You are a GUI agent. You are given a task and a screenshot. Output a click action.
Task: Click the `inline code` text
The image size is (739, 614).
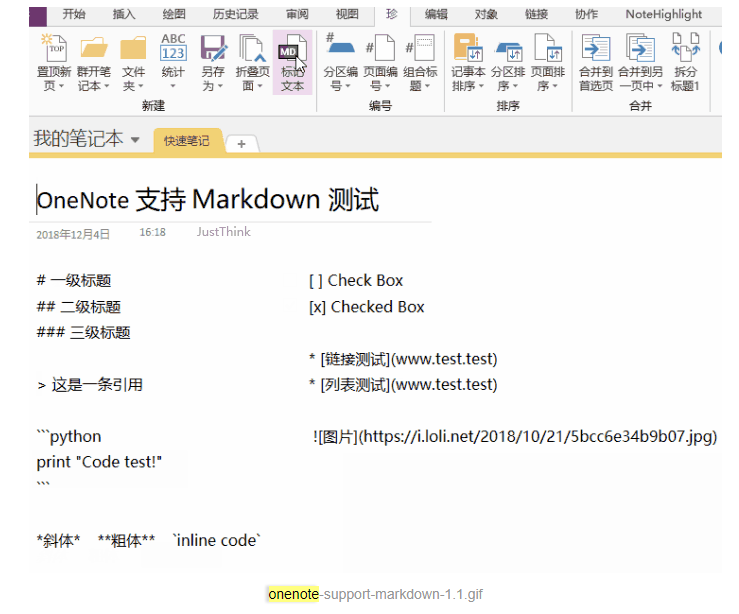(216, 540)
